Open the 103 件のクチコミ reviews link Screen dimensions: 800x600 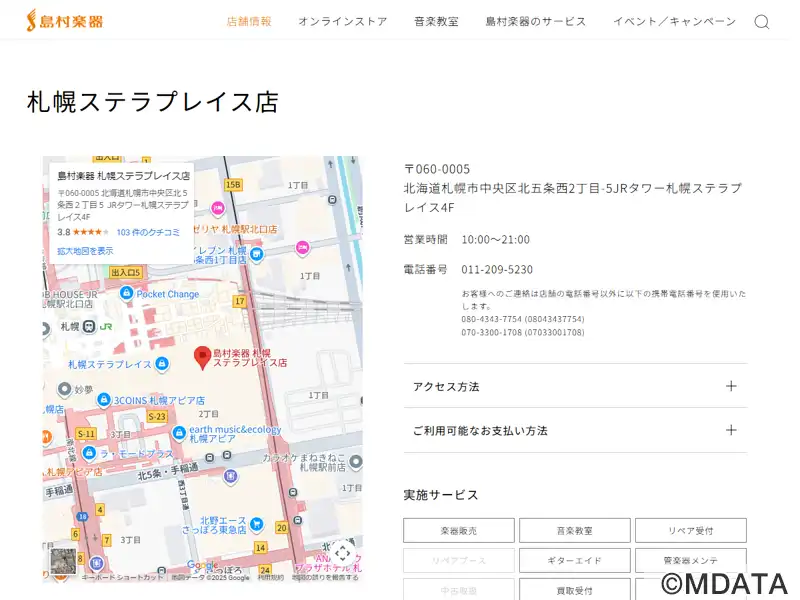(x=148, y=232)
